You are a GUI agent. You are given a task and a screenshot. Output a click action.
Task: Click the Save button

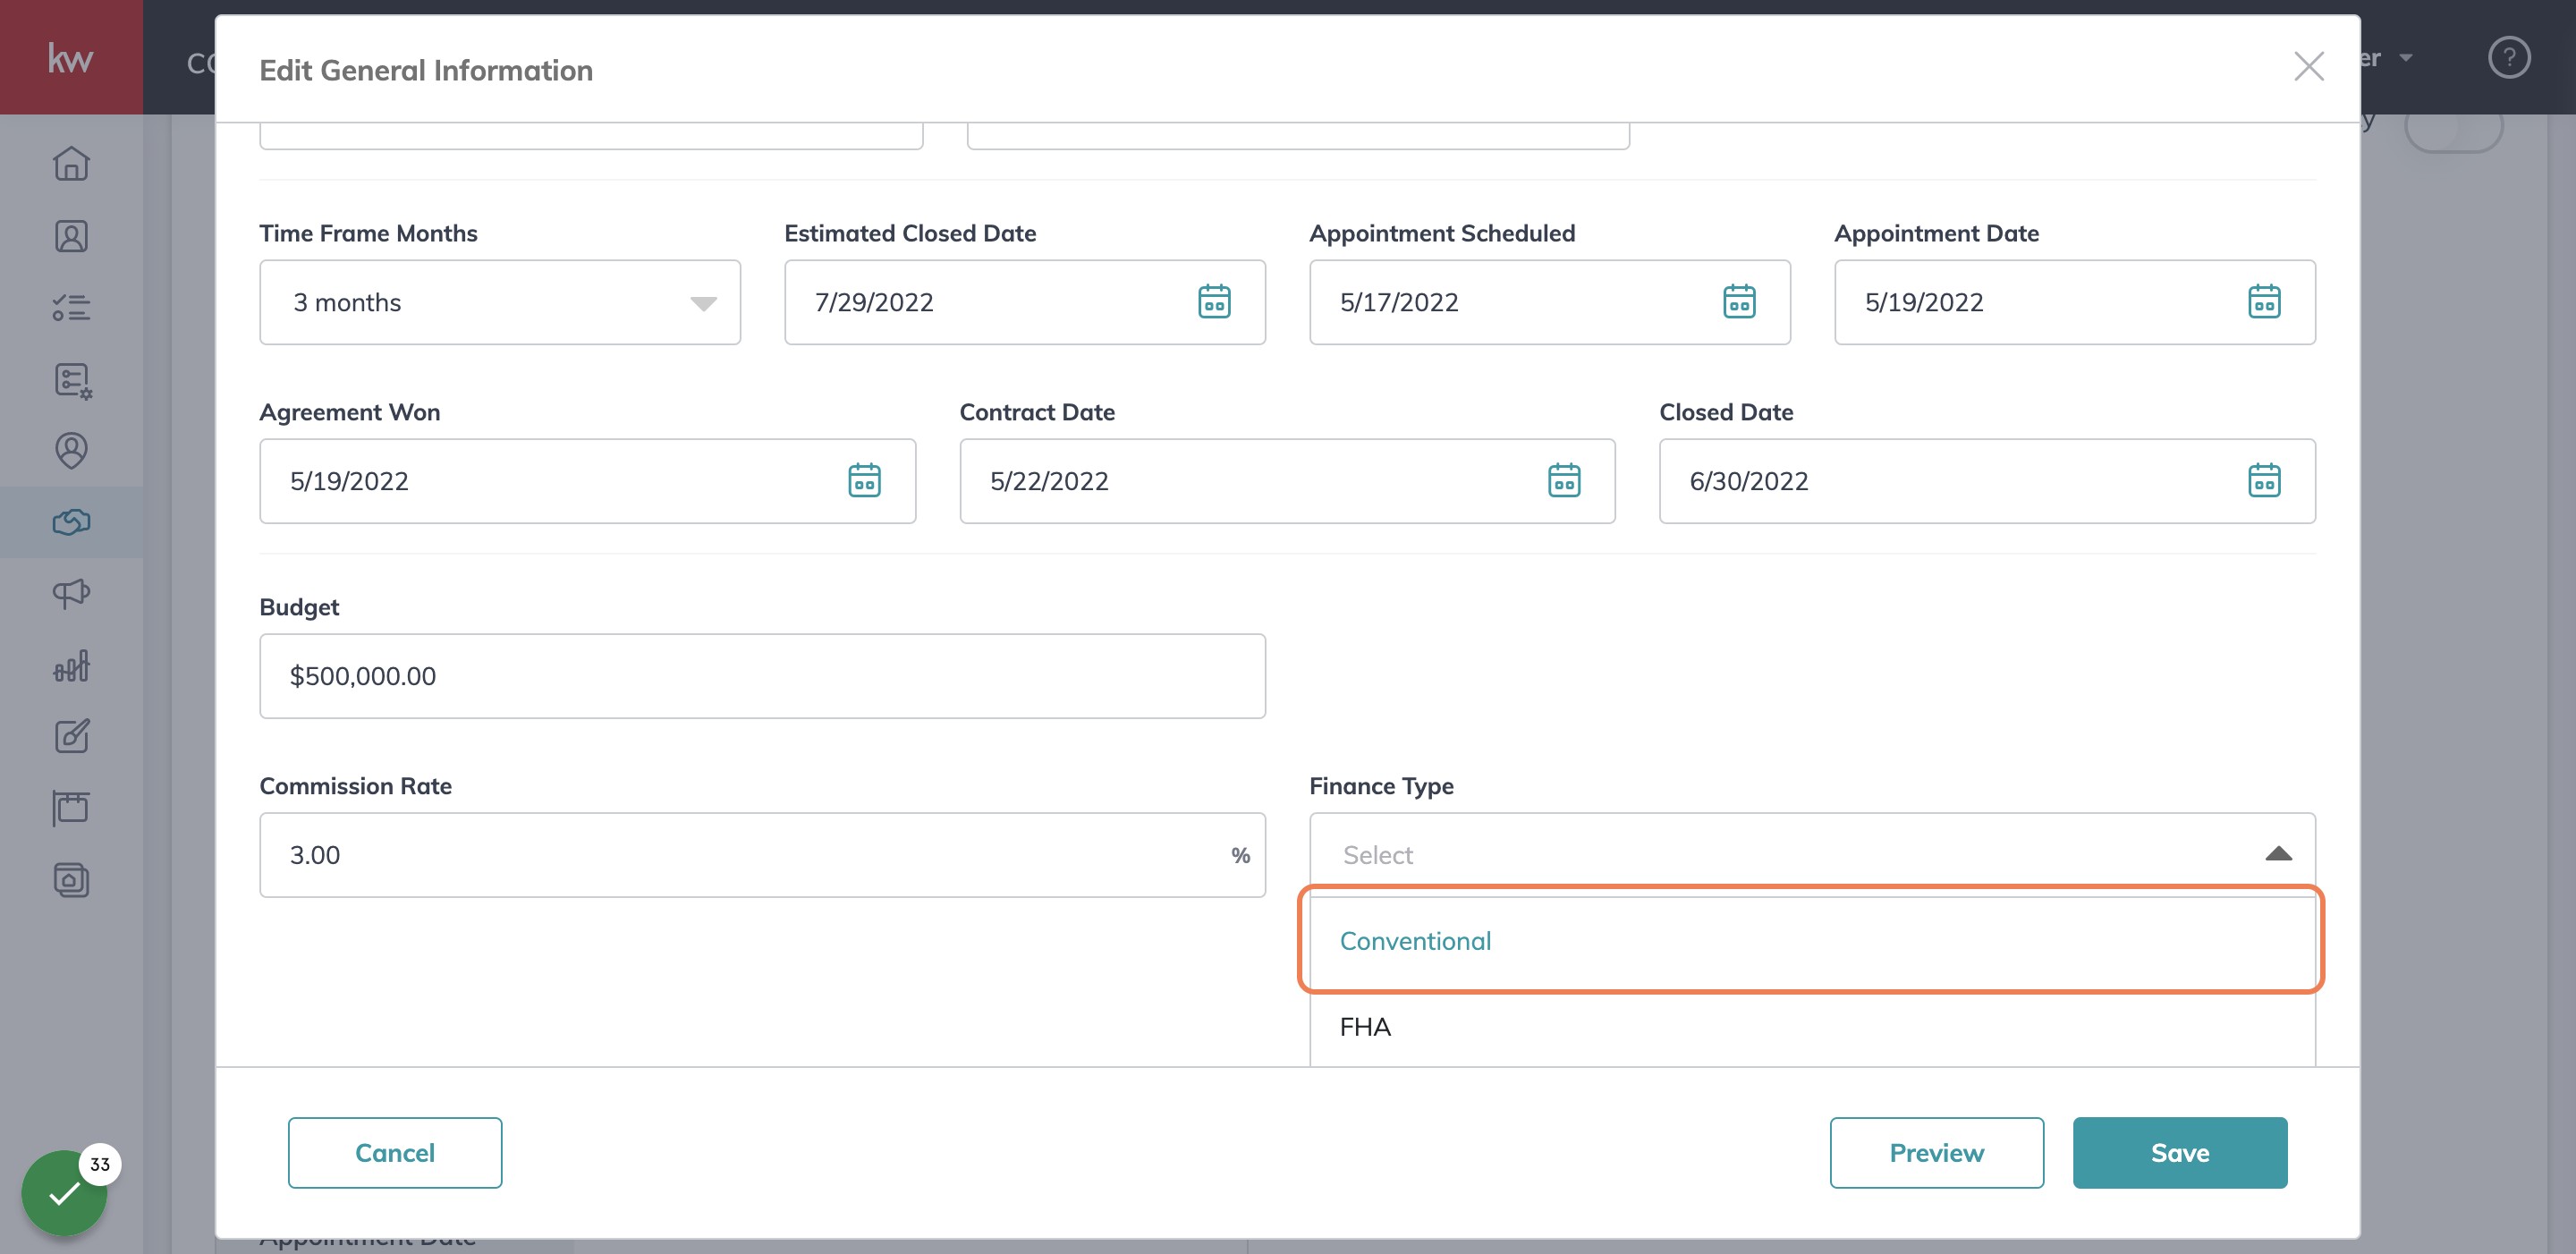click(2180, 1153)
